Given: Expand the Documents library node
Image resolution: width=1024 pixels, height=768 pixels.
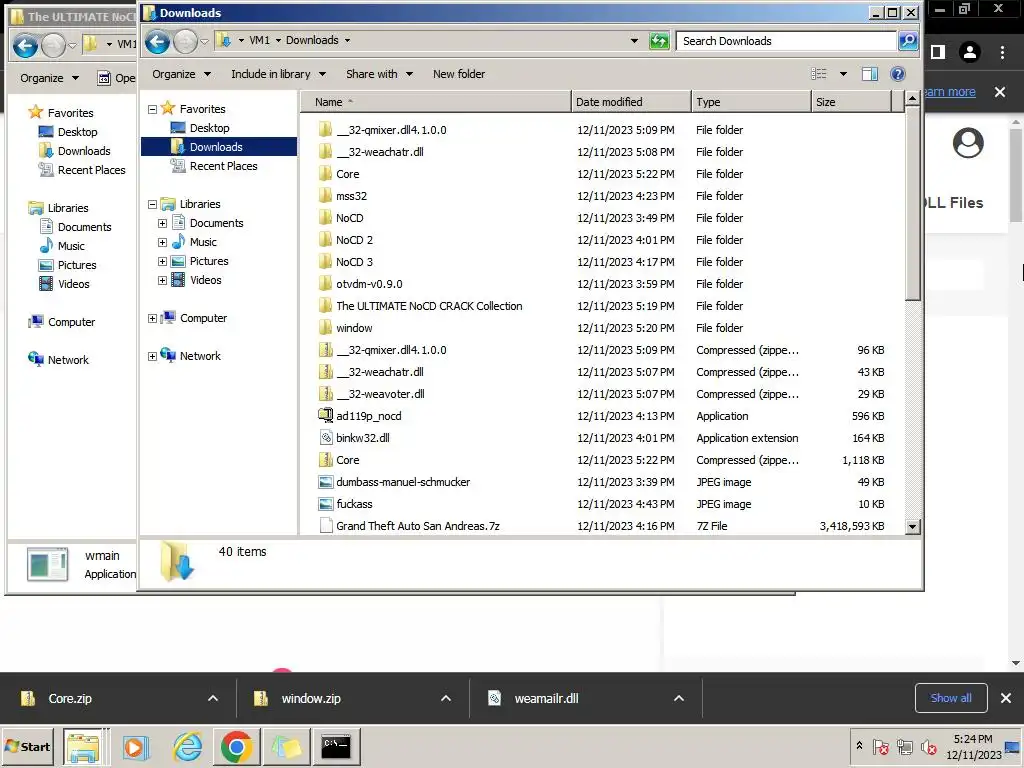Looking at the screenshot, I should coord(162,223).
